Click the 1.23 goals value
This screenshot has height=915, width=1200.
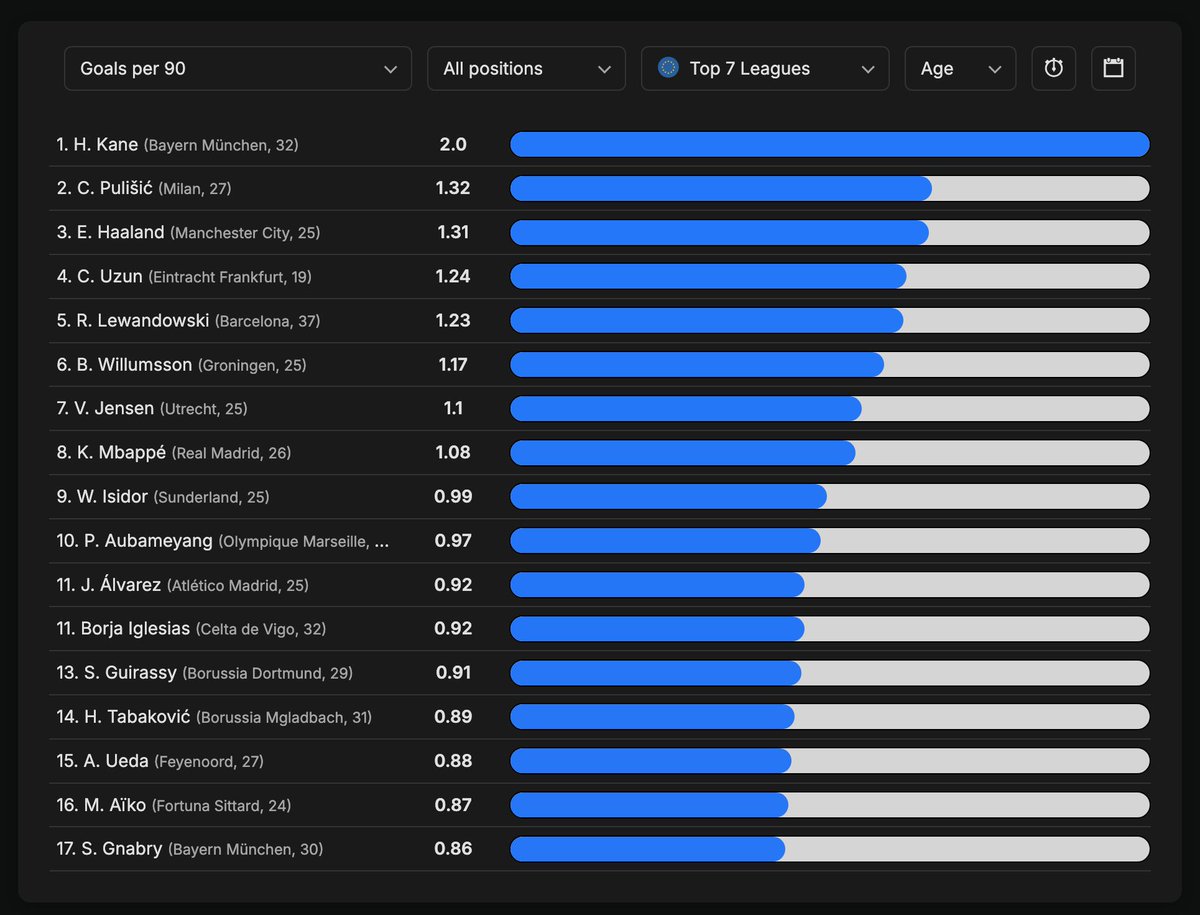coord(453,321)
